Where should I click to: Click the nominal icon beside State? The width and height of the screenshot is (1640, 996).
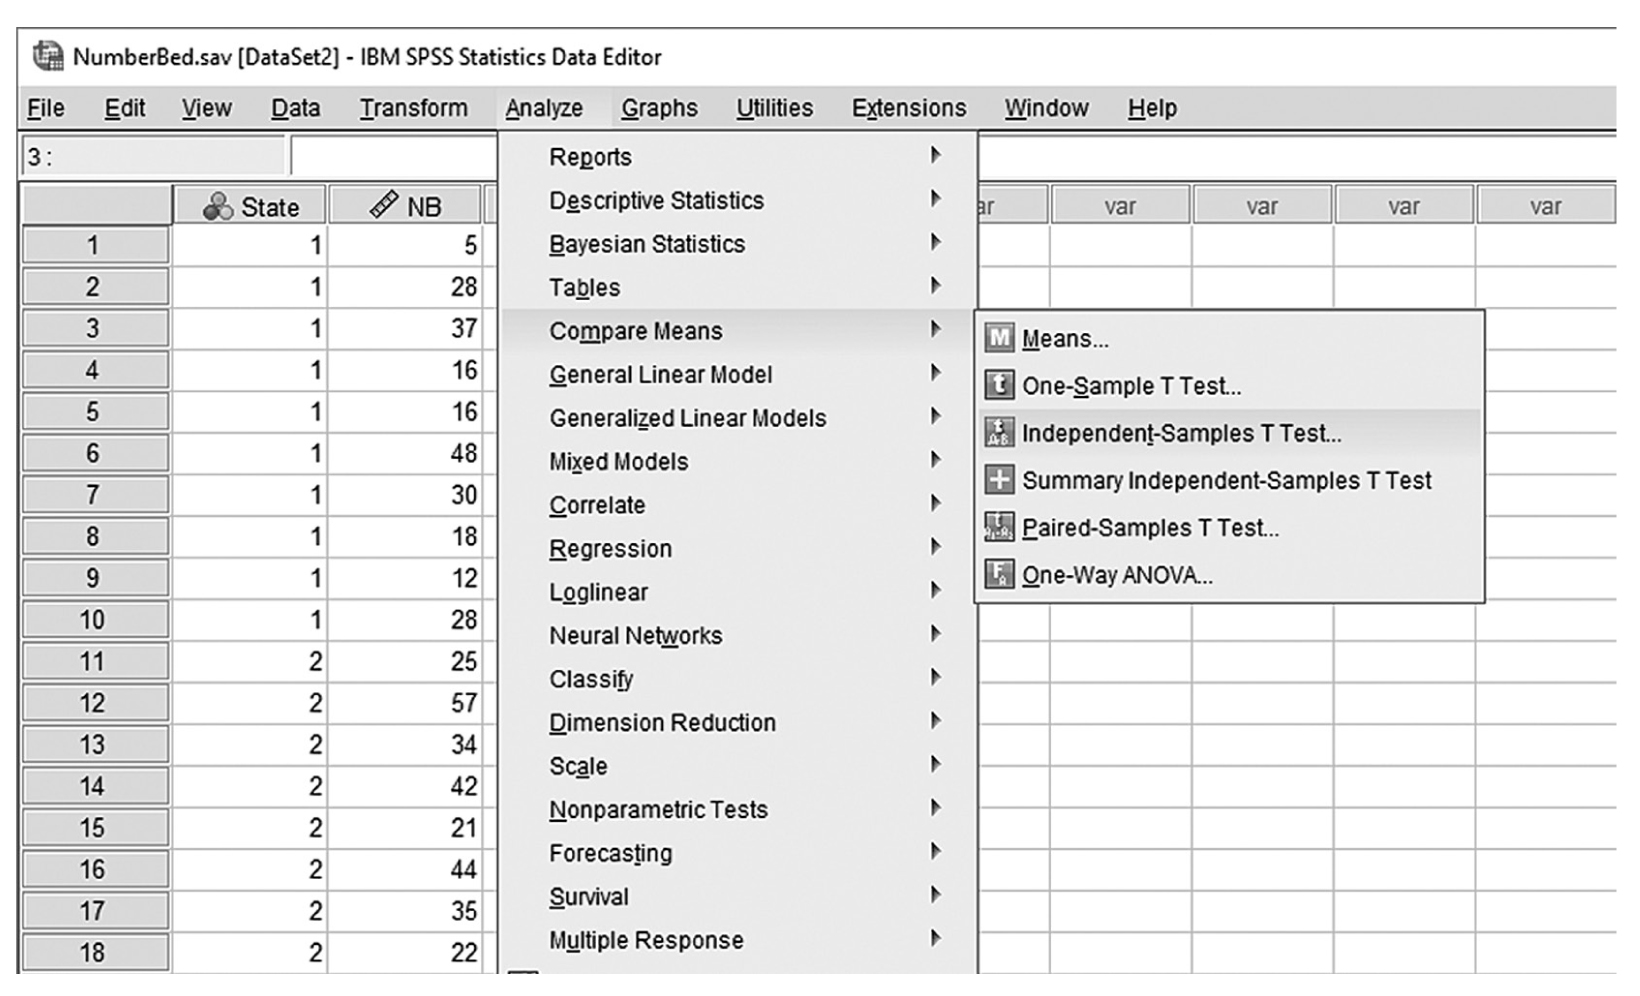coord(218,206)
